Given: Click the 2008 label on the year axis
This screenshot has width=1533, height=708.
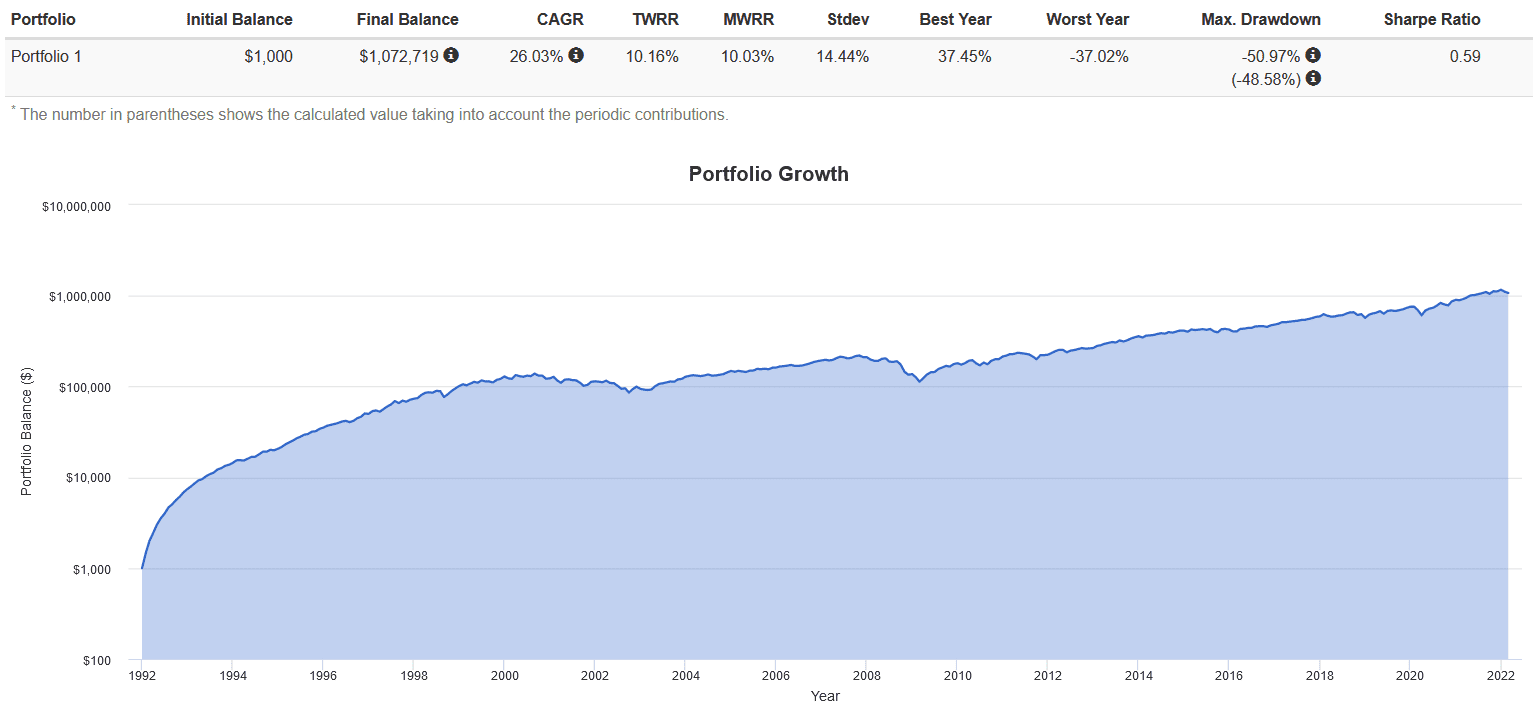Looking at the screenshot, I should (867, 675).
